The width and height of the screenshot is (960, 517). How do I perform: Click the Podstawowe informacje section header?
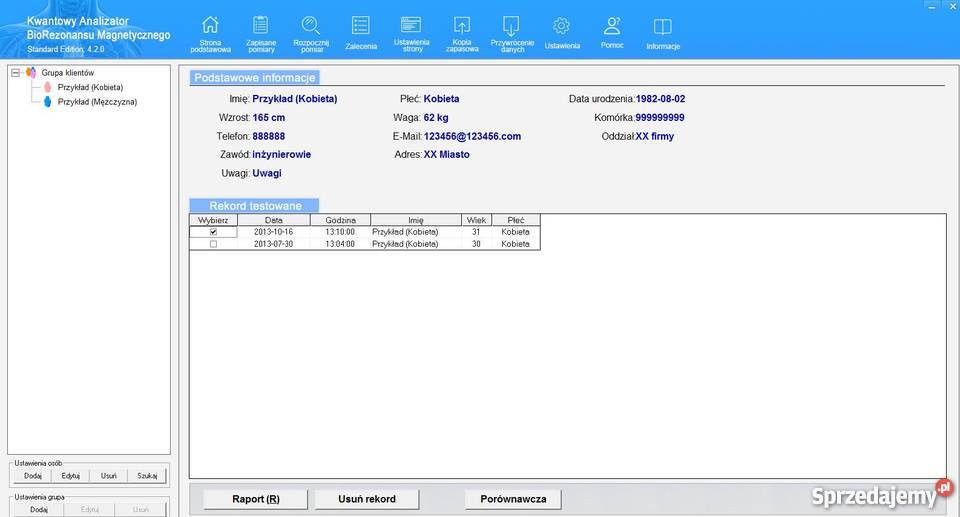255,78
